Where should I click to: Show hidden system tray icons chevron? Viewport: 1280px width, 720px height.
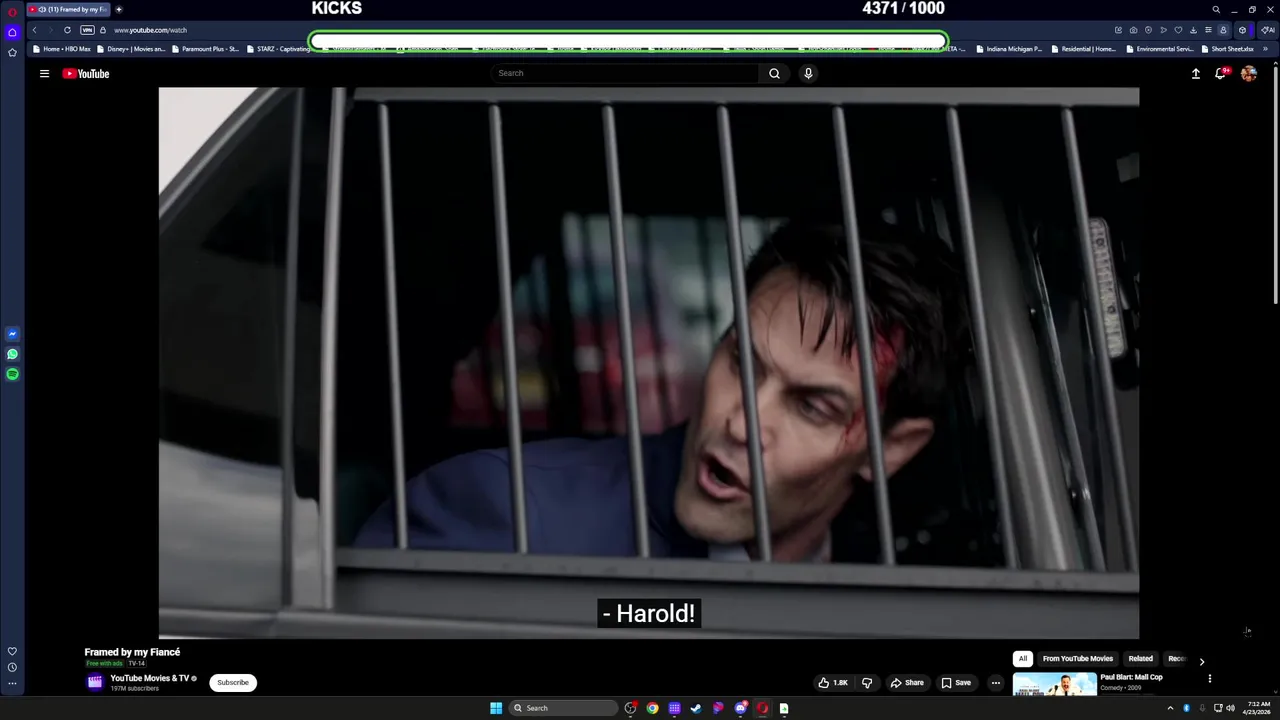point(1170,708)
